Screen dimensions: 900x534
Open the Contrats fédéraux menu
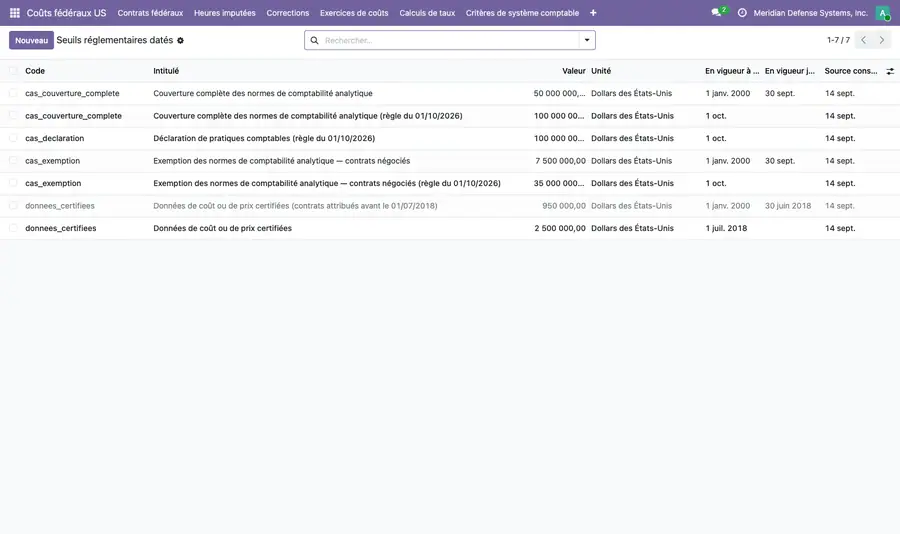[150, 13]
